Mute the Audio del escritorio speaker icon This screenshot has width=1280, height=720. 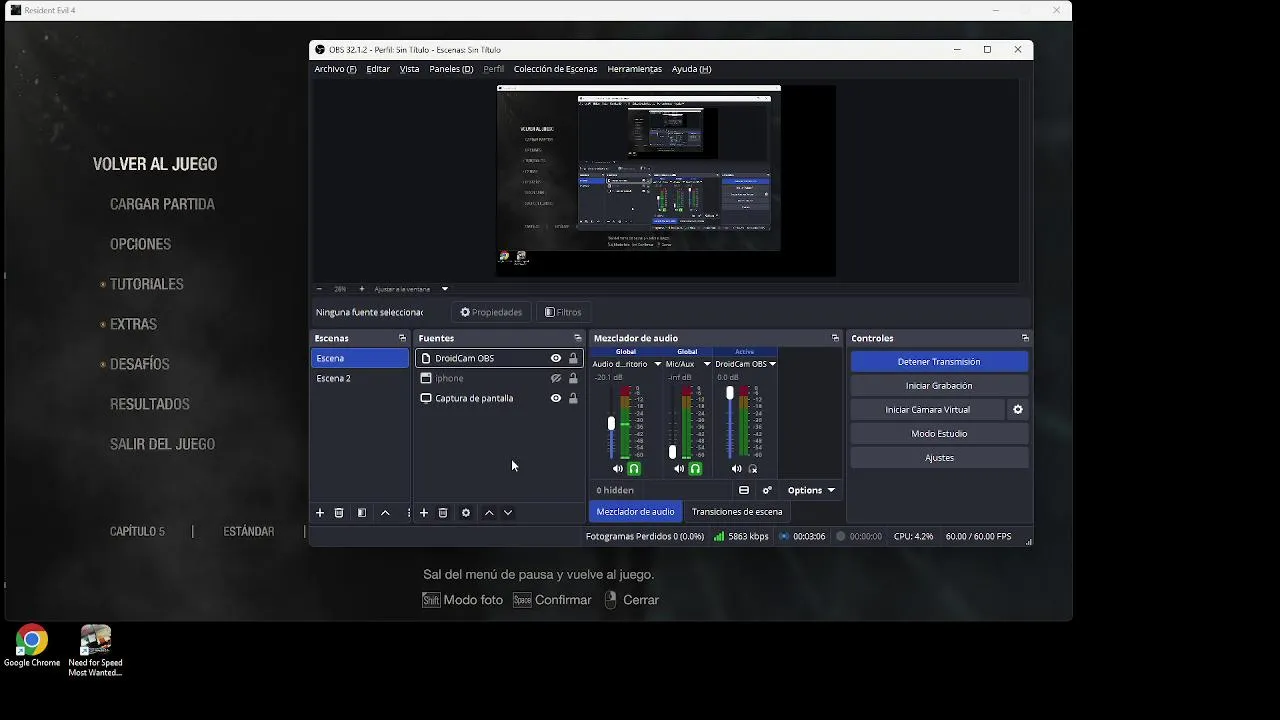click(x=618, y=469)
